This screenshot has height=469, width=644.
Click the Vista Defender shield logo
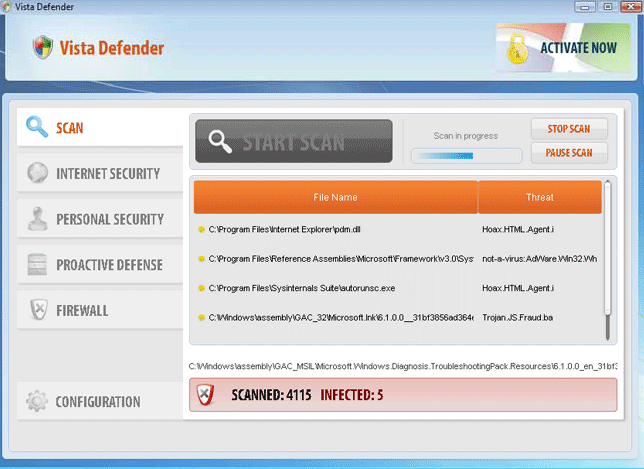tap(42, 47)
